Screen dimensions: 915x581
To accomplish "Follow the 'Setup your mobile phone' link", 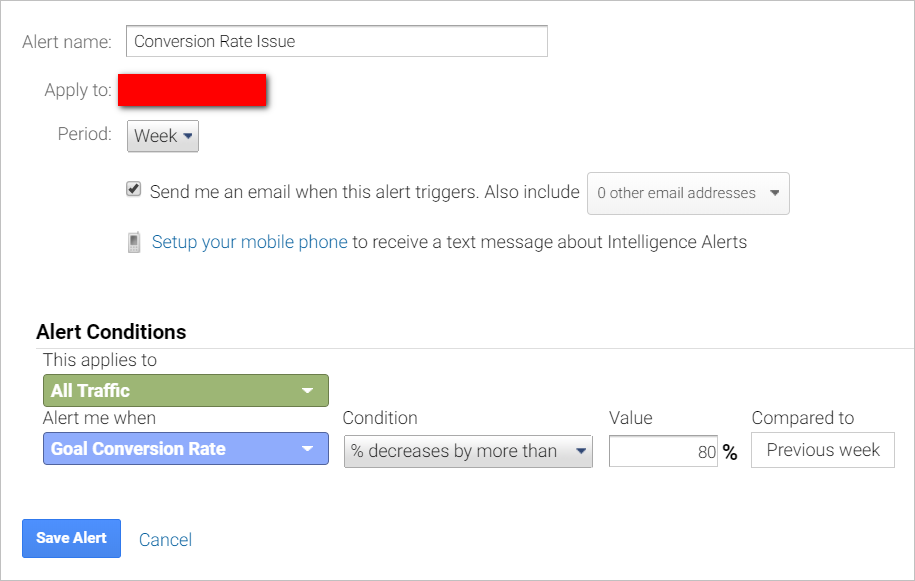I will coord(249,241).
